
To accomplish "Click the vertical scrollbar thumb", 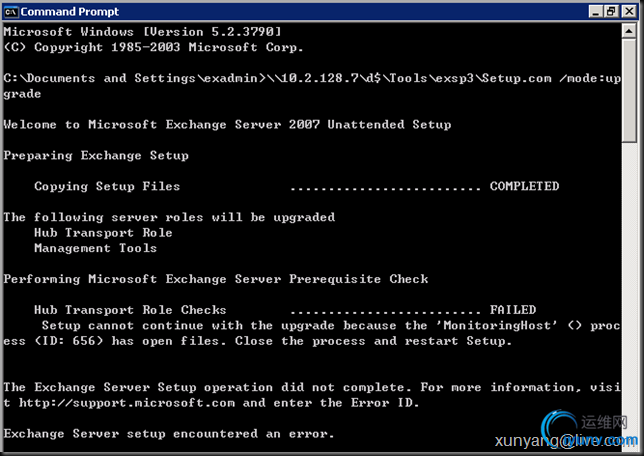I will [629, 91].
